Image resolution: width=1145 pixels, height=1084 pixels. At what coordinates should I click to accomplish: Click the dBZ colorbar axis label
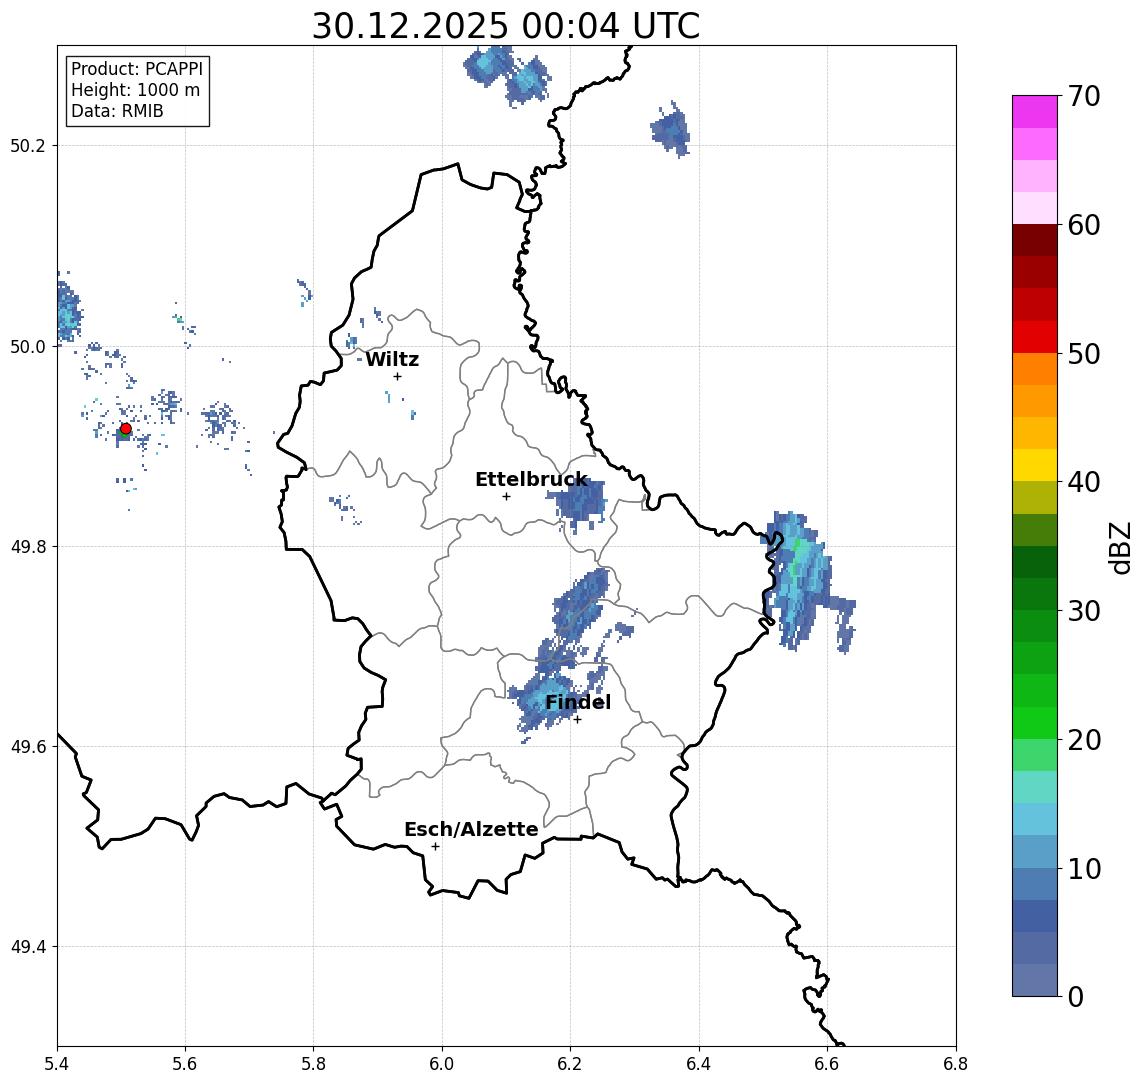coord(1119,547)
